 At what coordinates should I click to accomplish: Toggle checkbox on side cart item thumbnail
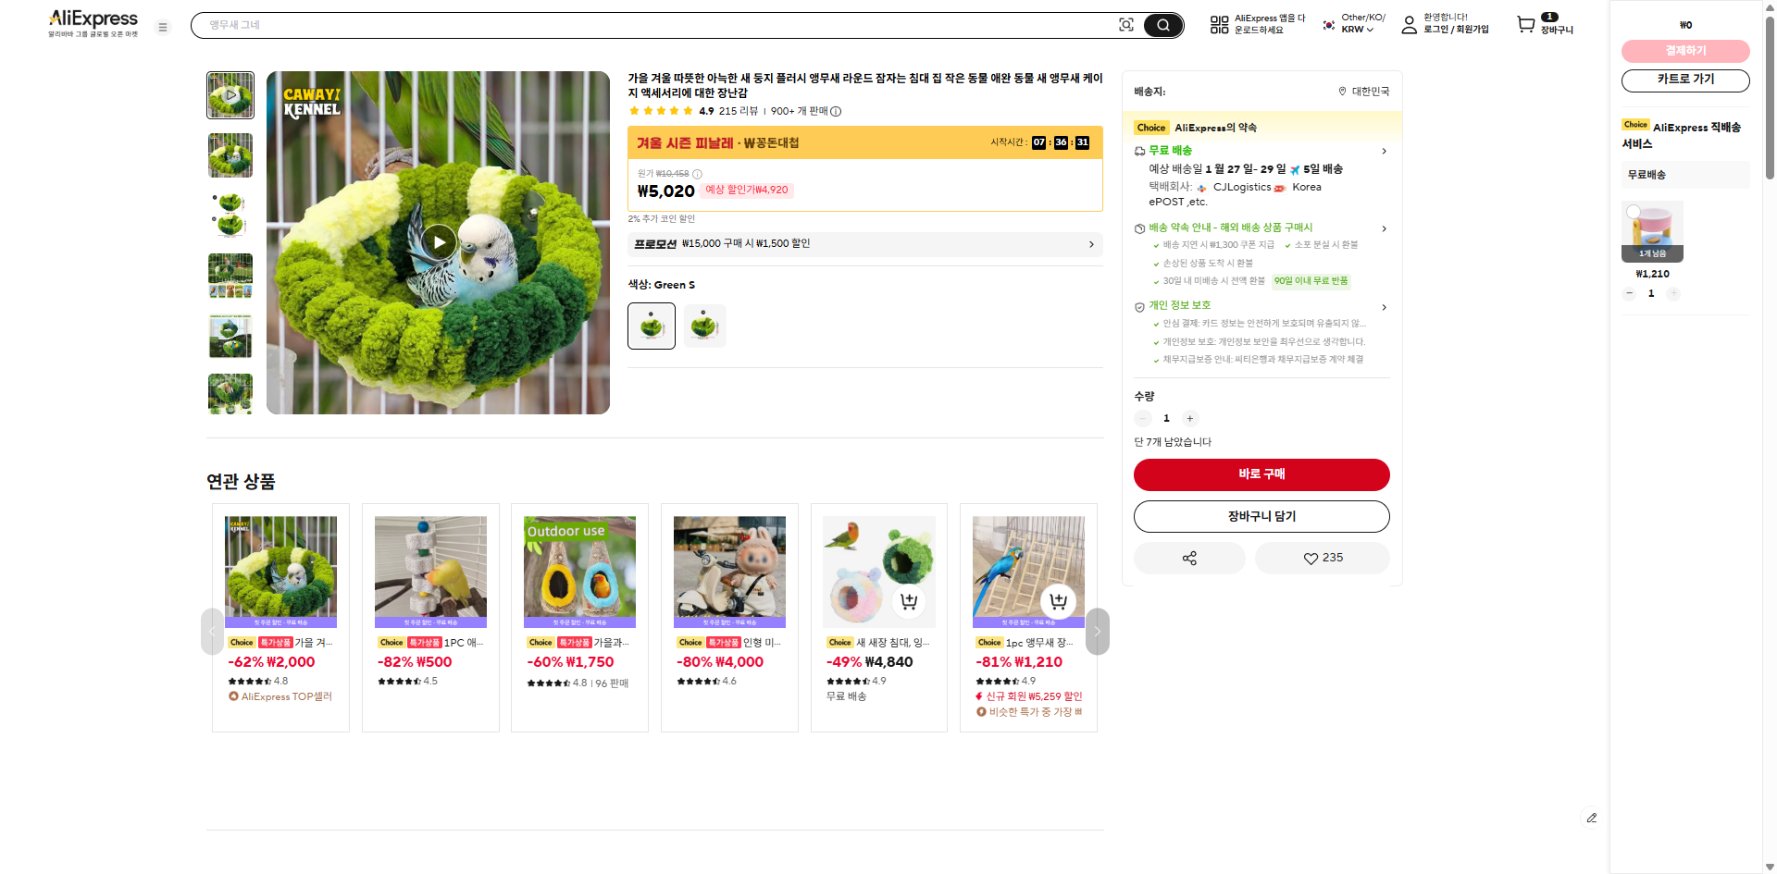1633,211
